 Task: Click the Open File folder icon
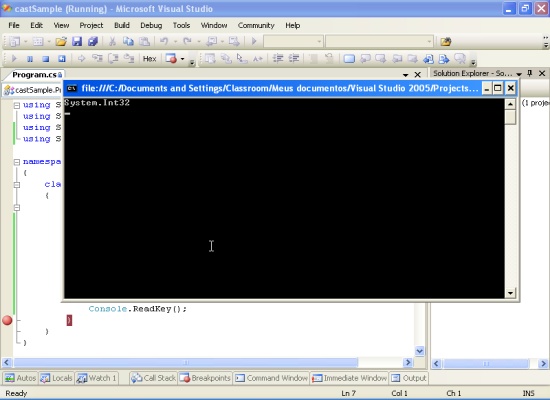click(61, 42)
